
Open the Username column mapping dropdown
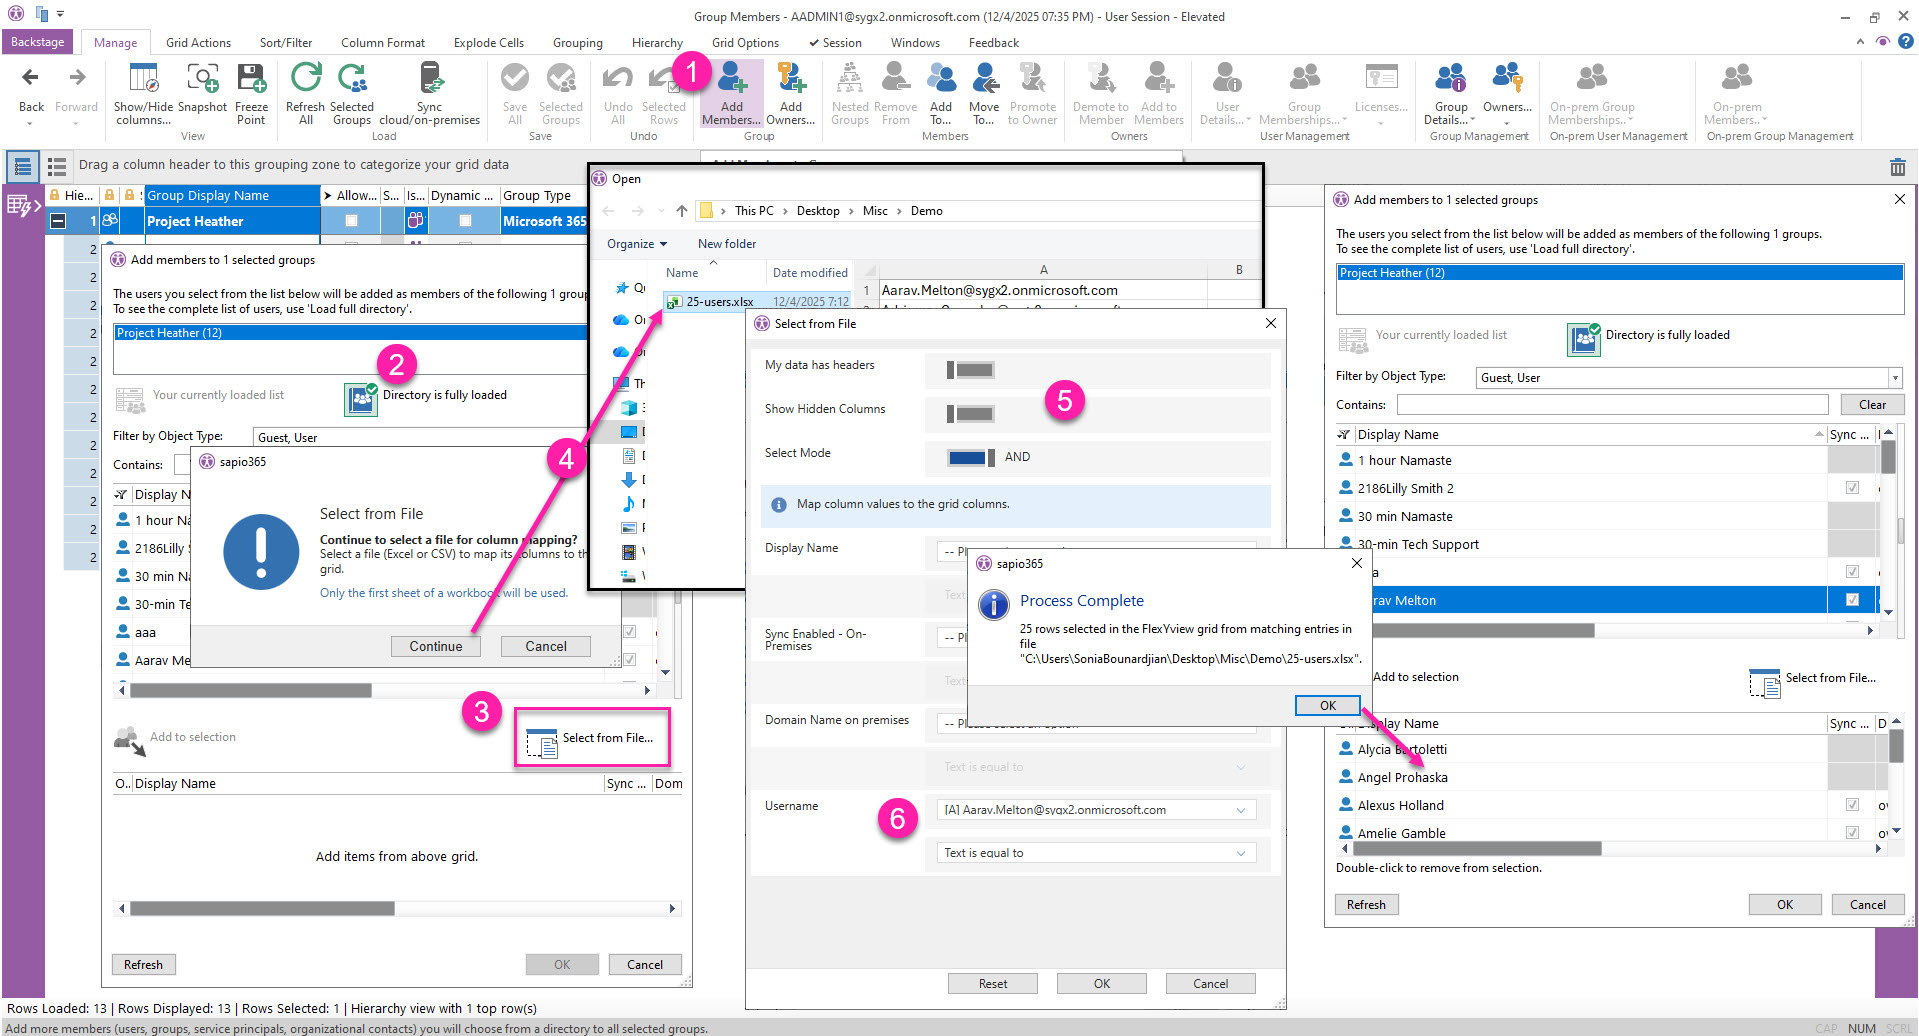tap(1096, 810)
